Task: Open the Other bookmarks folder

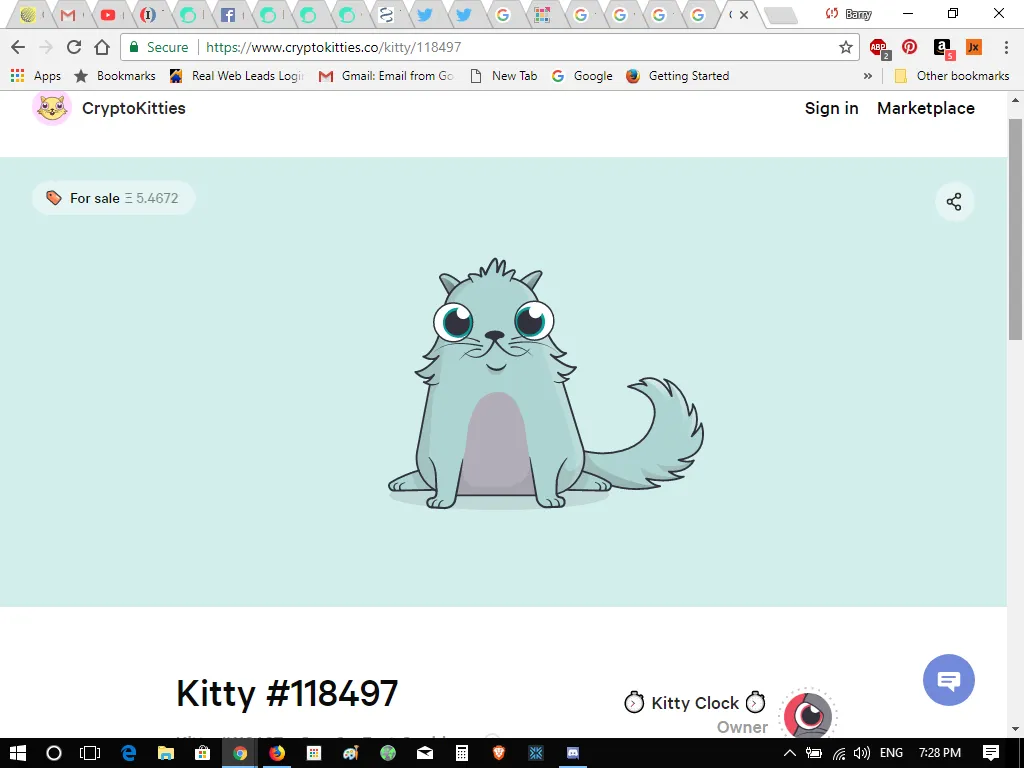Action: coord(952,76)
